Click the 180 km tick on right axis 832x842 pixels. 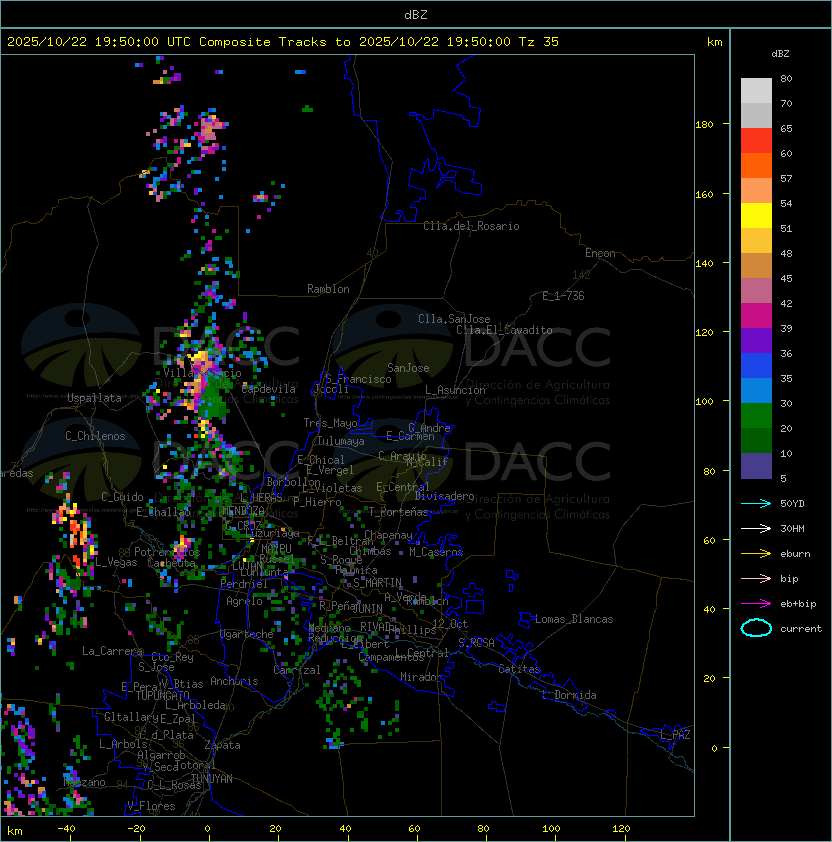(704, 125)
